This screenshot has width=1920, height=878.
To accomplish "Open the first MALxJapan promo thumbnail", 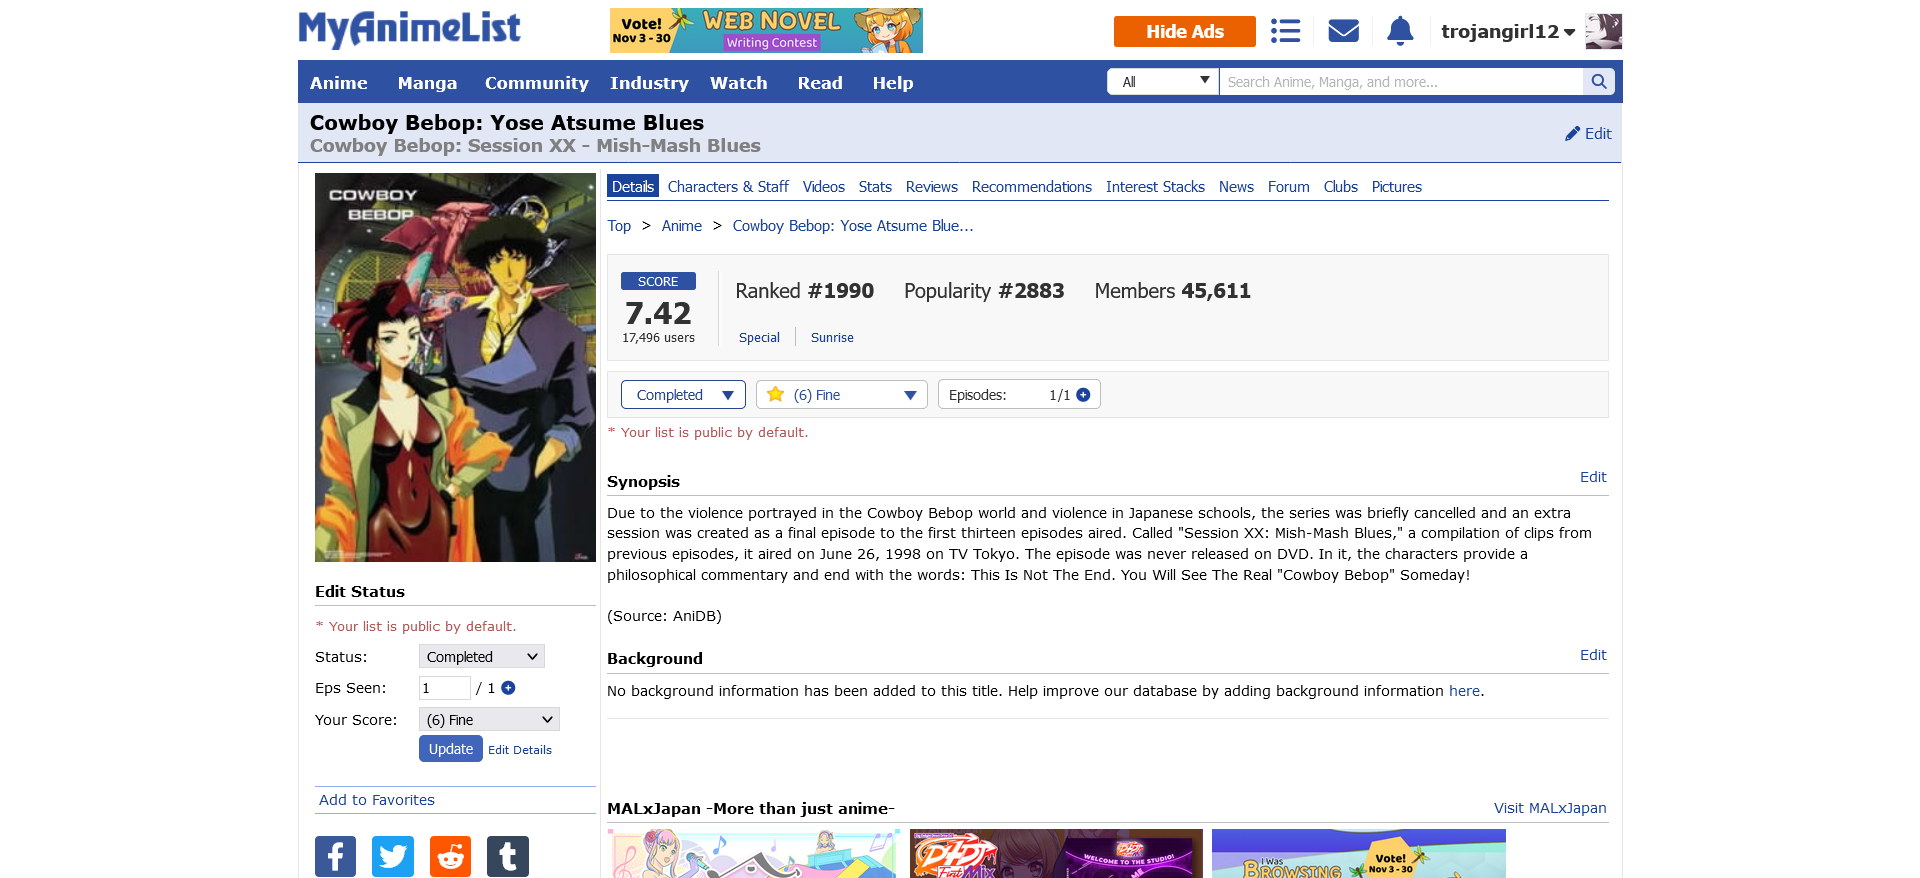I will pyautogui.click(x=753, y=854).
